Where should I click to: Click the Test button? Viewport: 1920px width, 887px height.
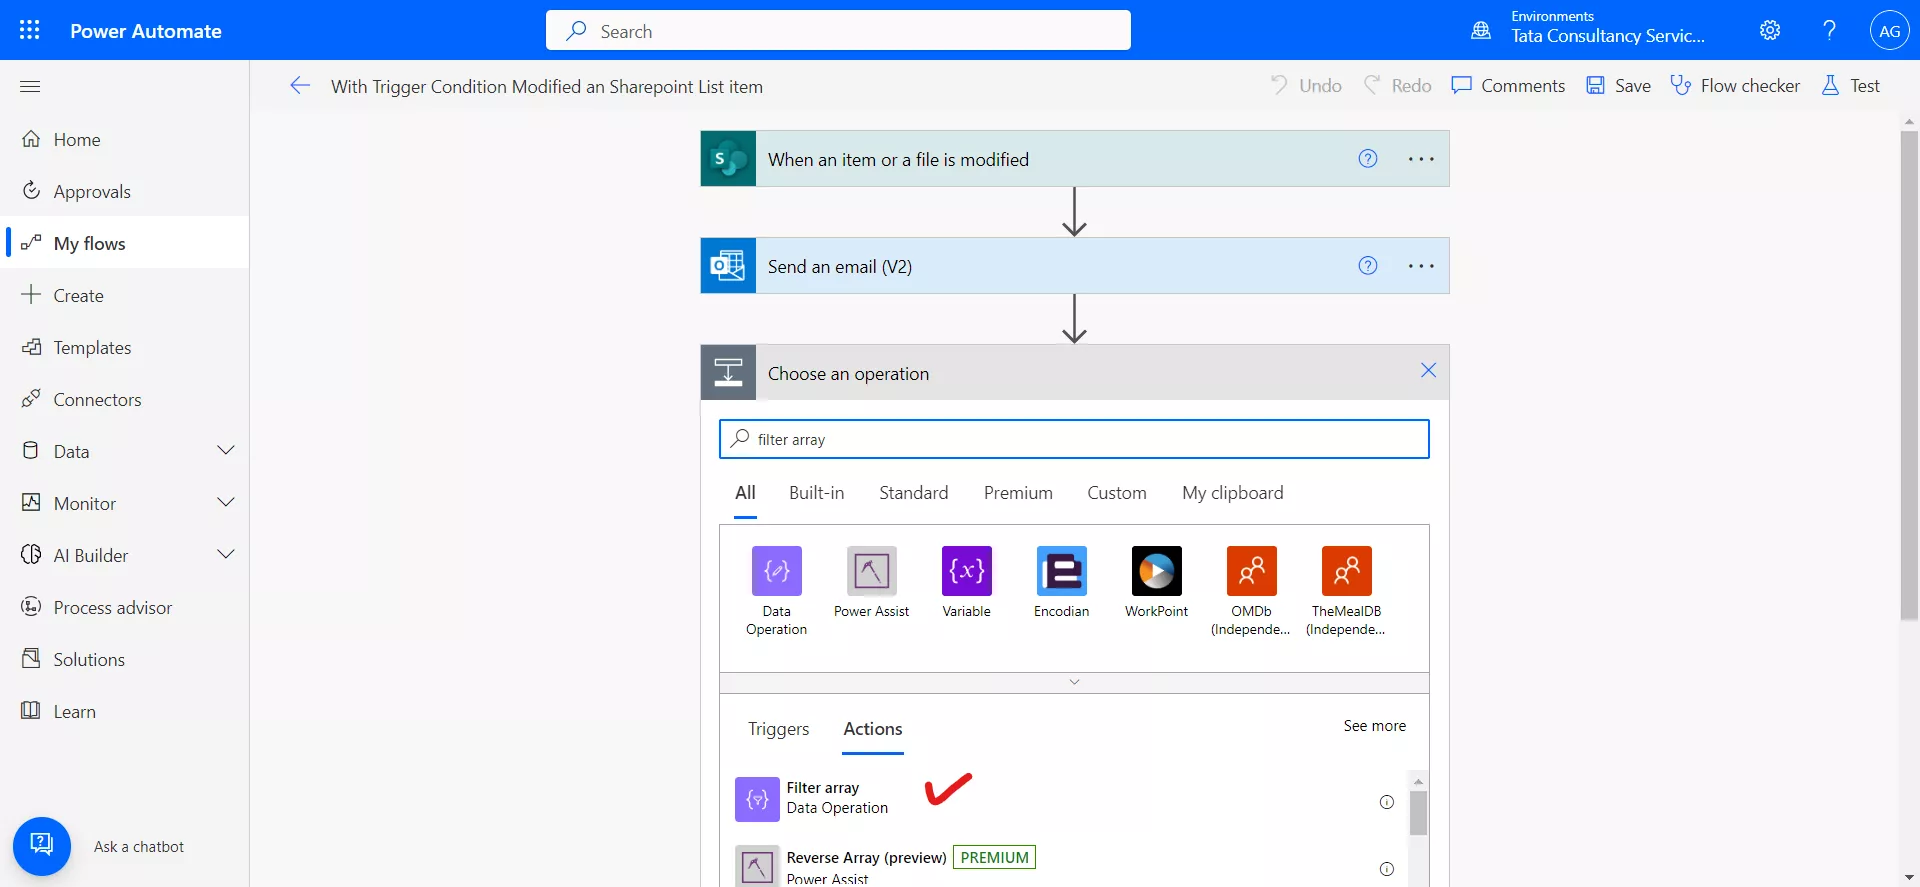(x=1850, y=86)
